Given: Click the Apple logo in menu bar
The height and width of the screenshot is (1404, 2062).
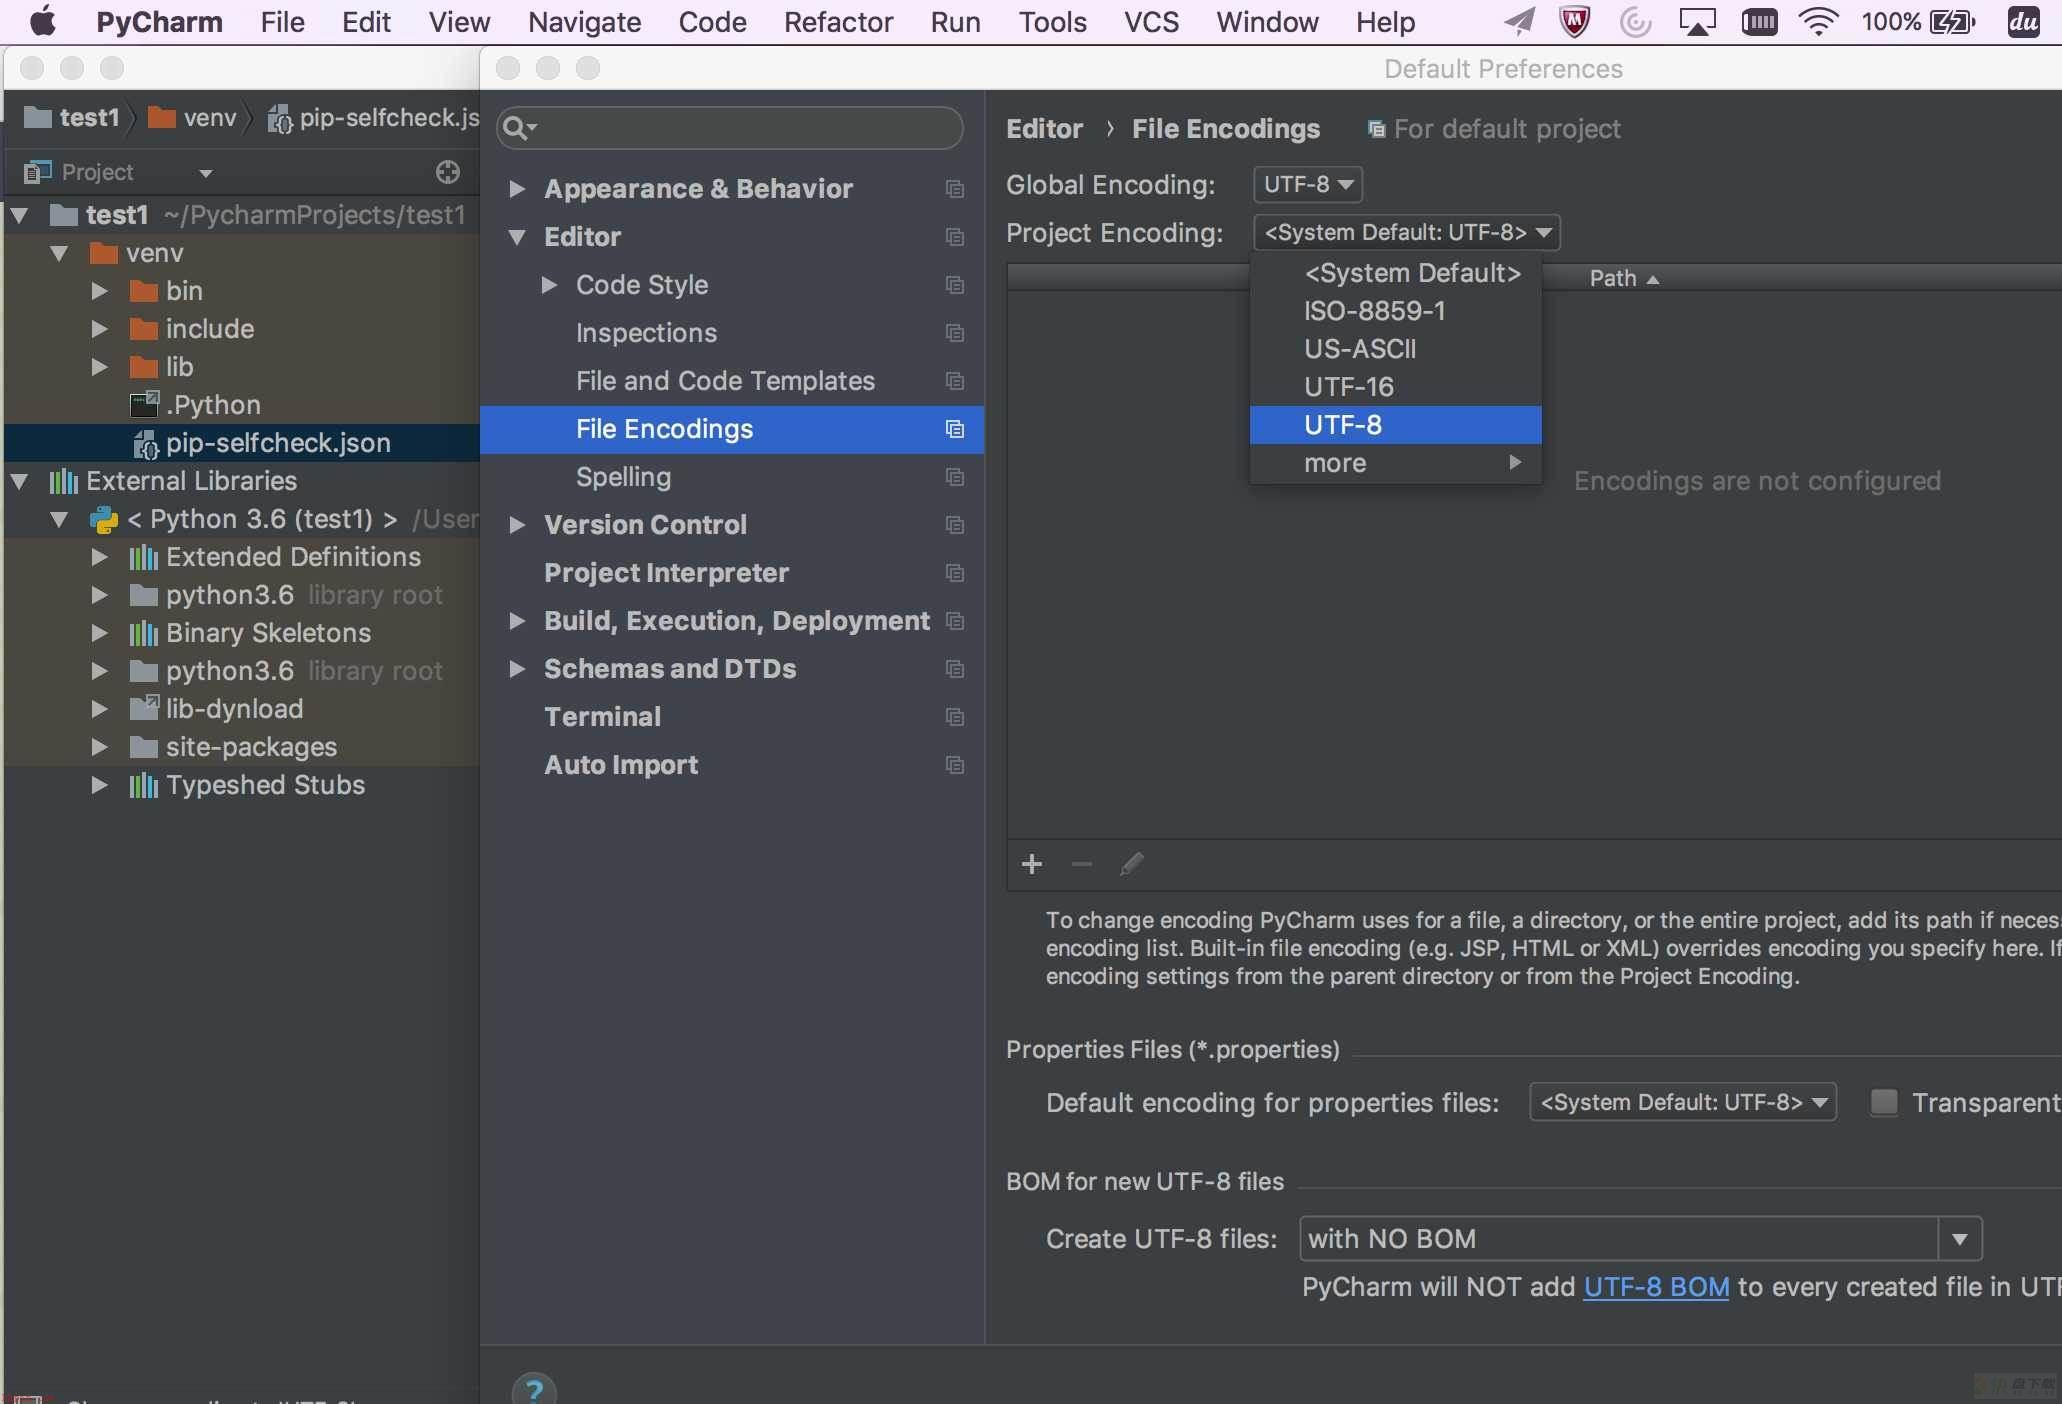Looking at the screenshot, I should (42, 22).
